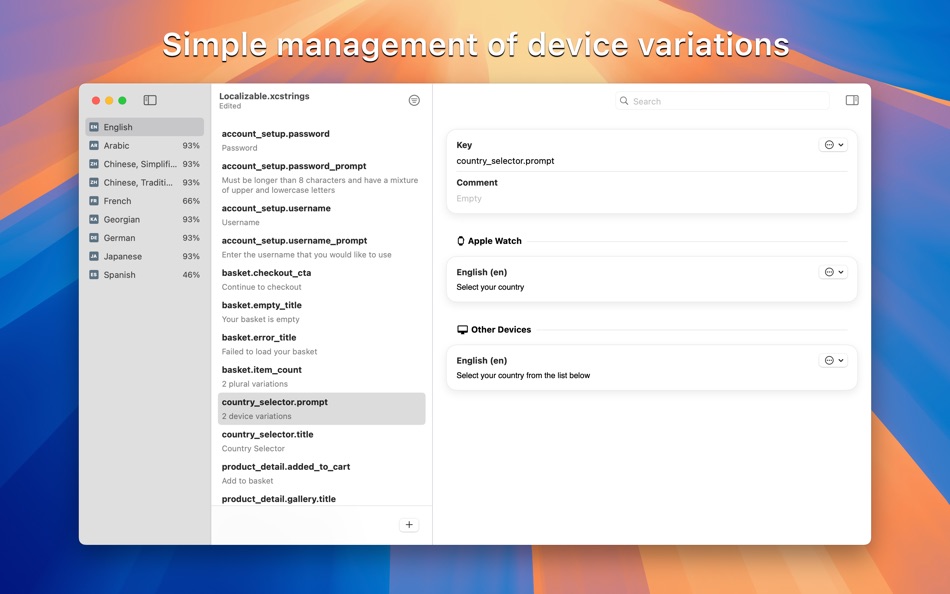Click the key value country_selector.prompt field

click(x=505, y=161)
